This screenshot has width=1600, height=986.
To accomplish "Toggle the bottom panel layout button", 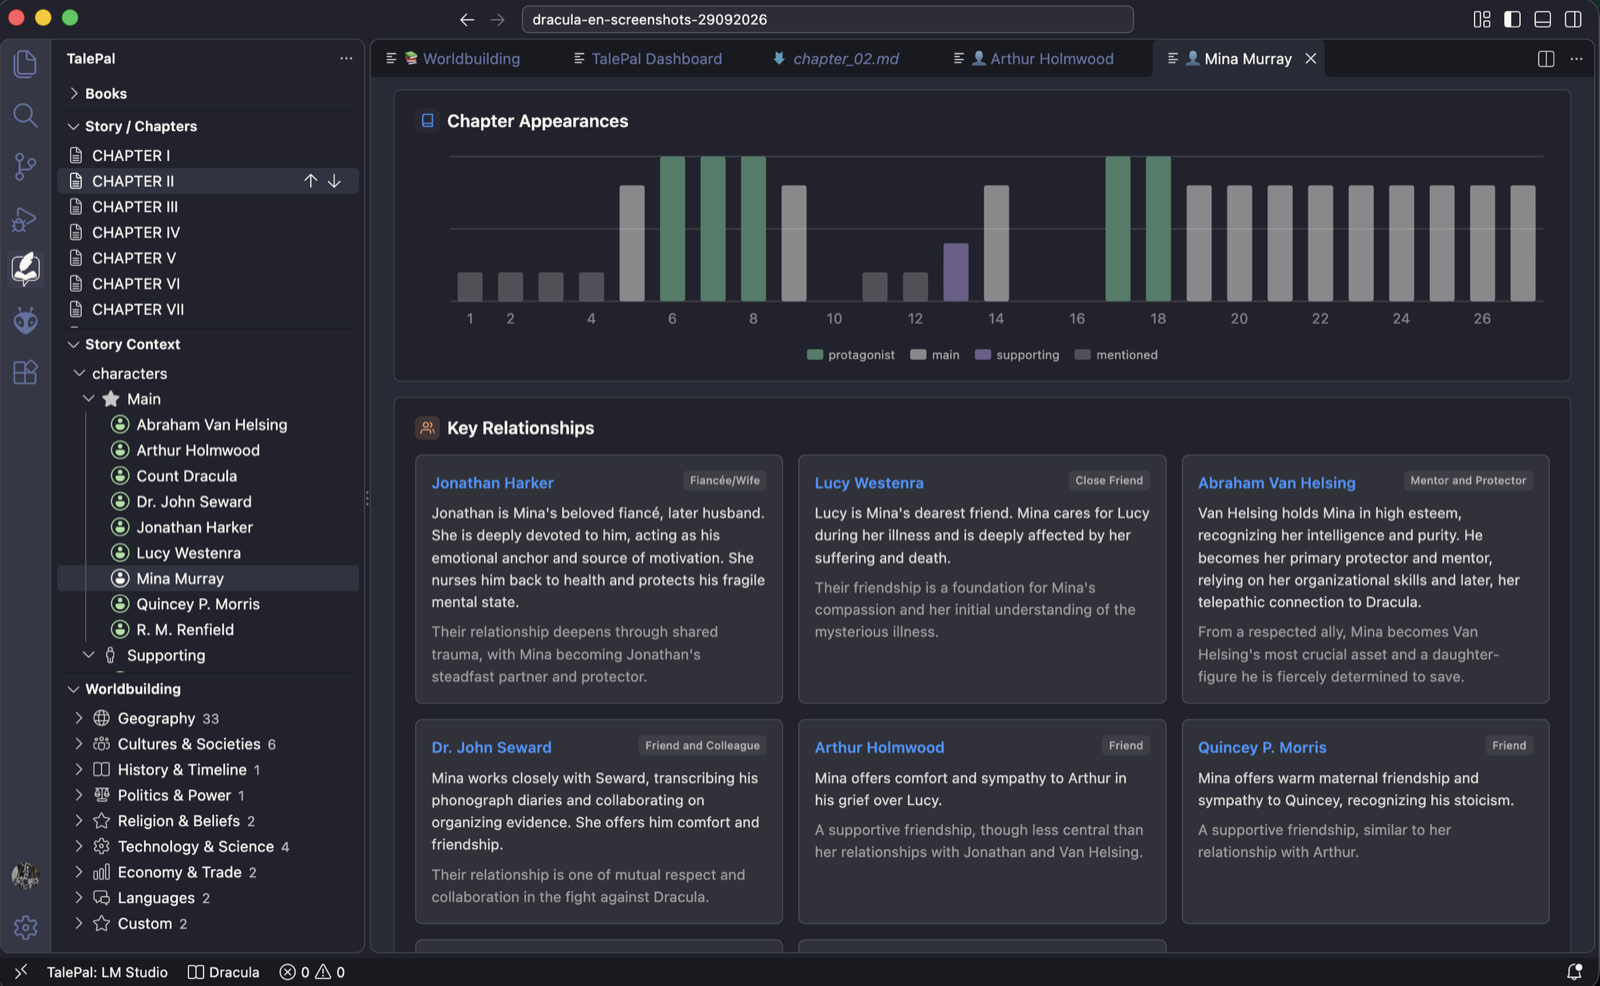I will click(1543, 19).
